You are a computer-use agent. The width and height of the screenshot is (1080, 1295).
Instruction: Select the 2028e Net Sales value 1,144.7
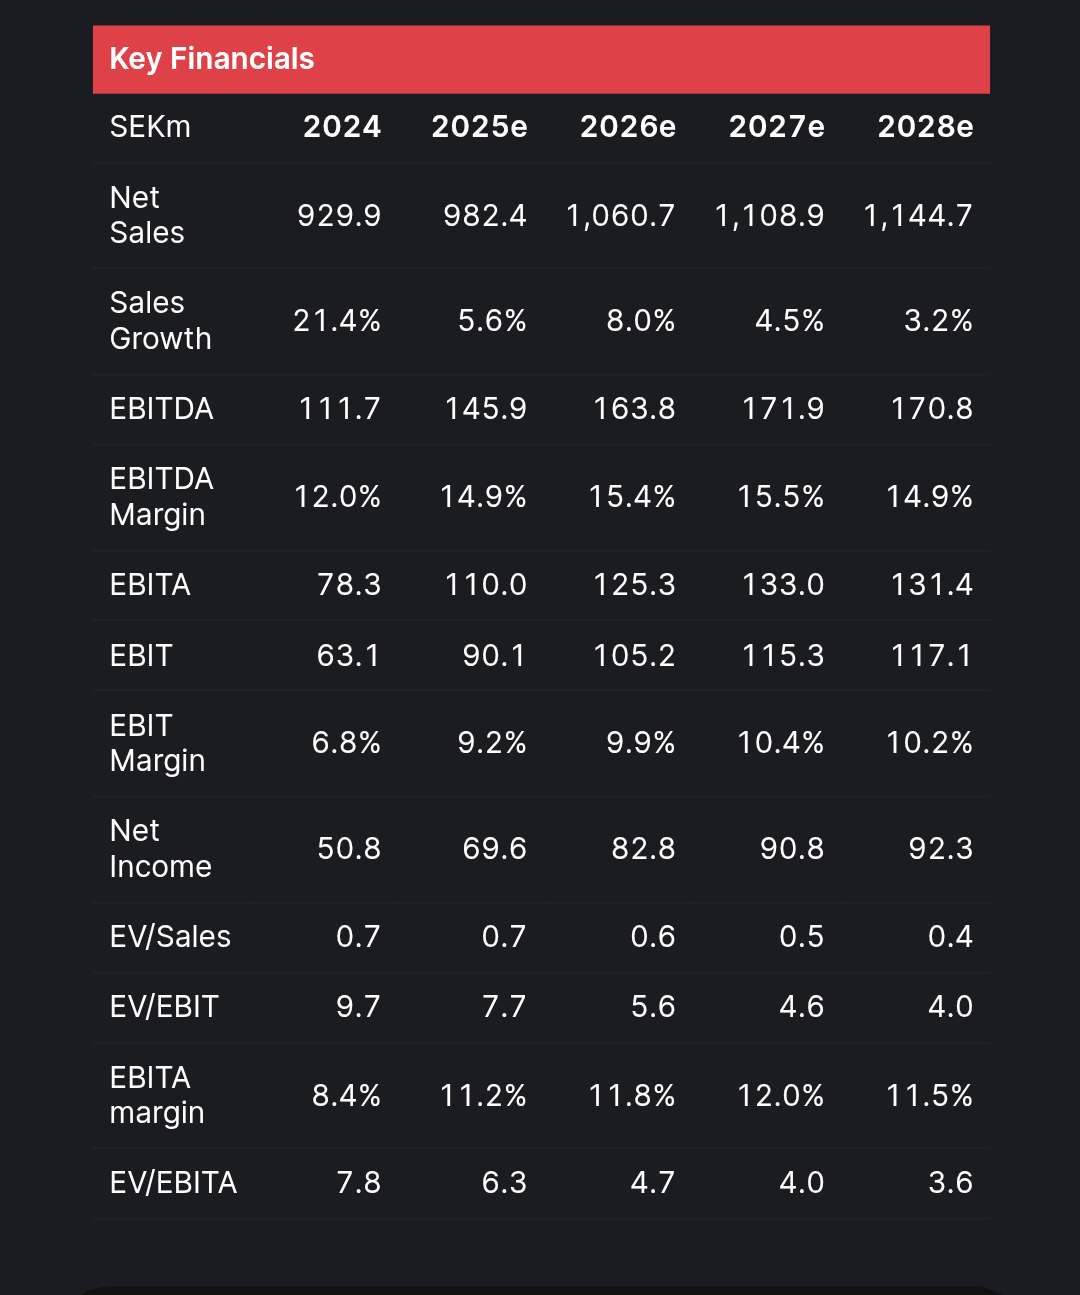point(917,215)
